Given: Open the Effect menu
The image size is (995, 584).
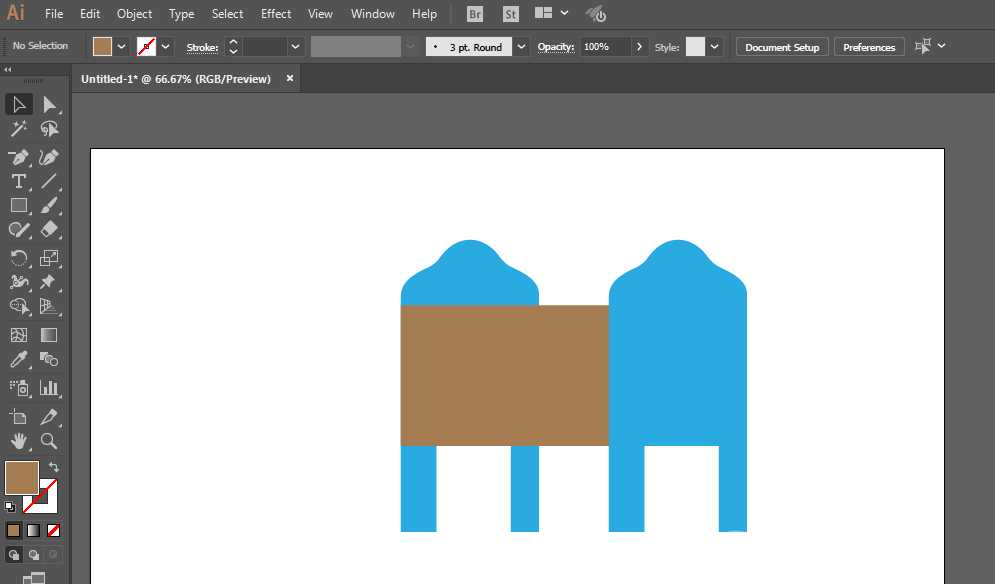Looking at the screenshot, I should 276,13.
